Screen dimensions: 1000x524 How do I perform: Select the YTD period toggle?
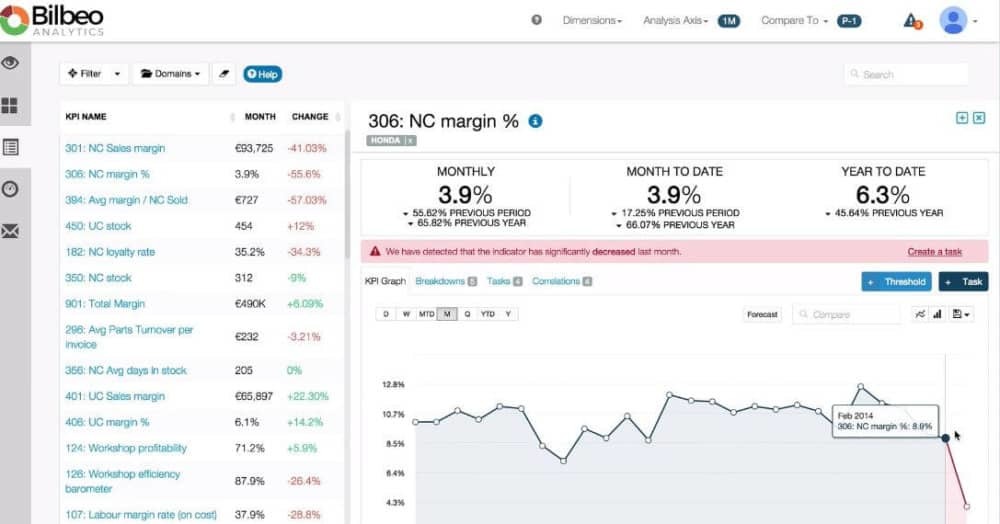(x=488, y=314)
